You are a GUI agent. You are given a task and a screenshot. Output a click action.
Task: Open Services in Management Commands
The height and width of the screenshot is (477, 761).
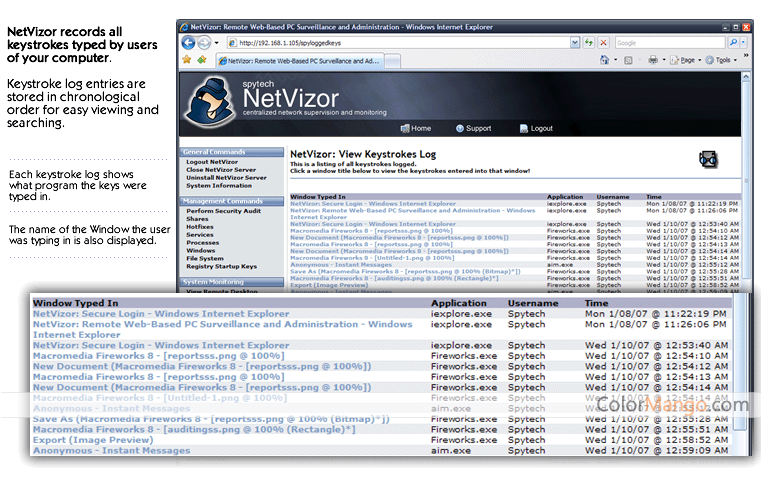[x=199, y=235]
